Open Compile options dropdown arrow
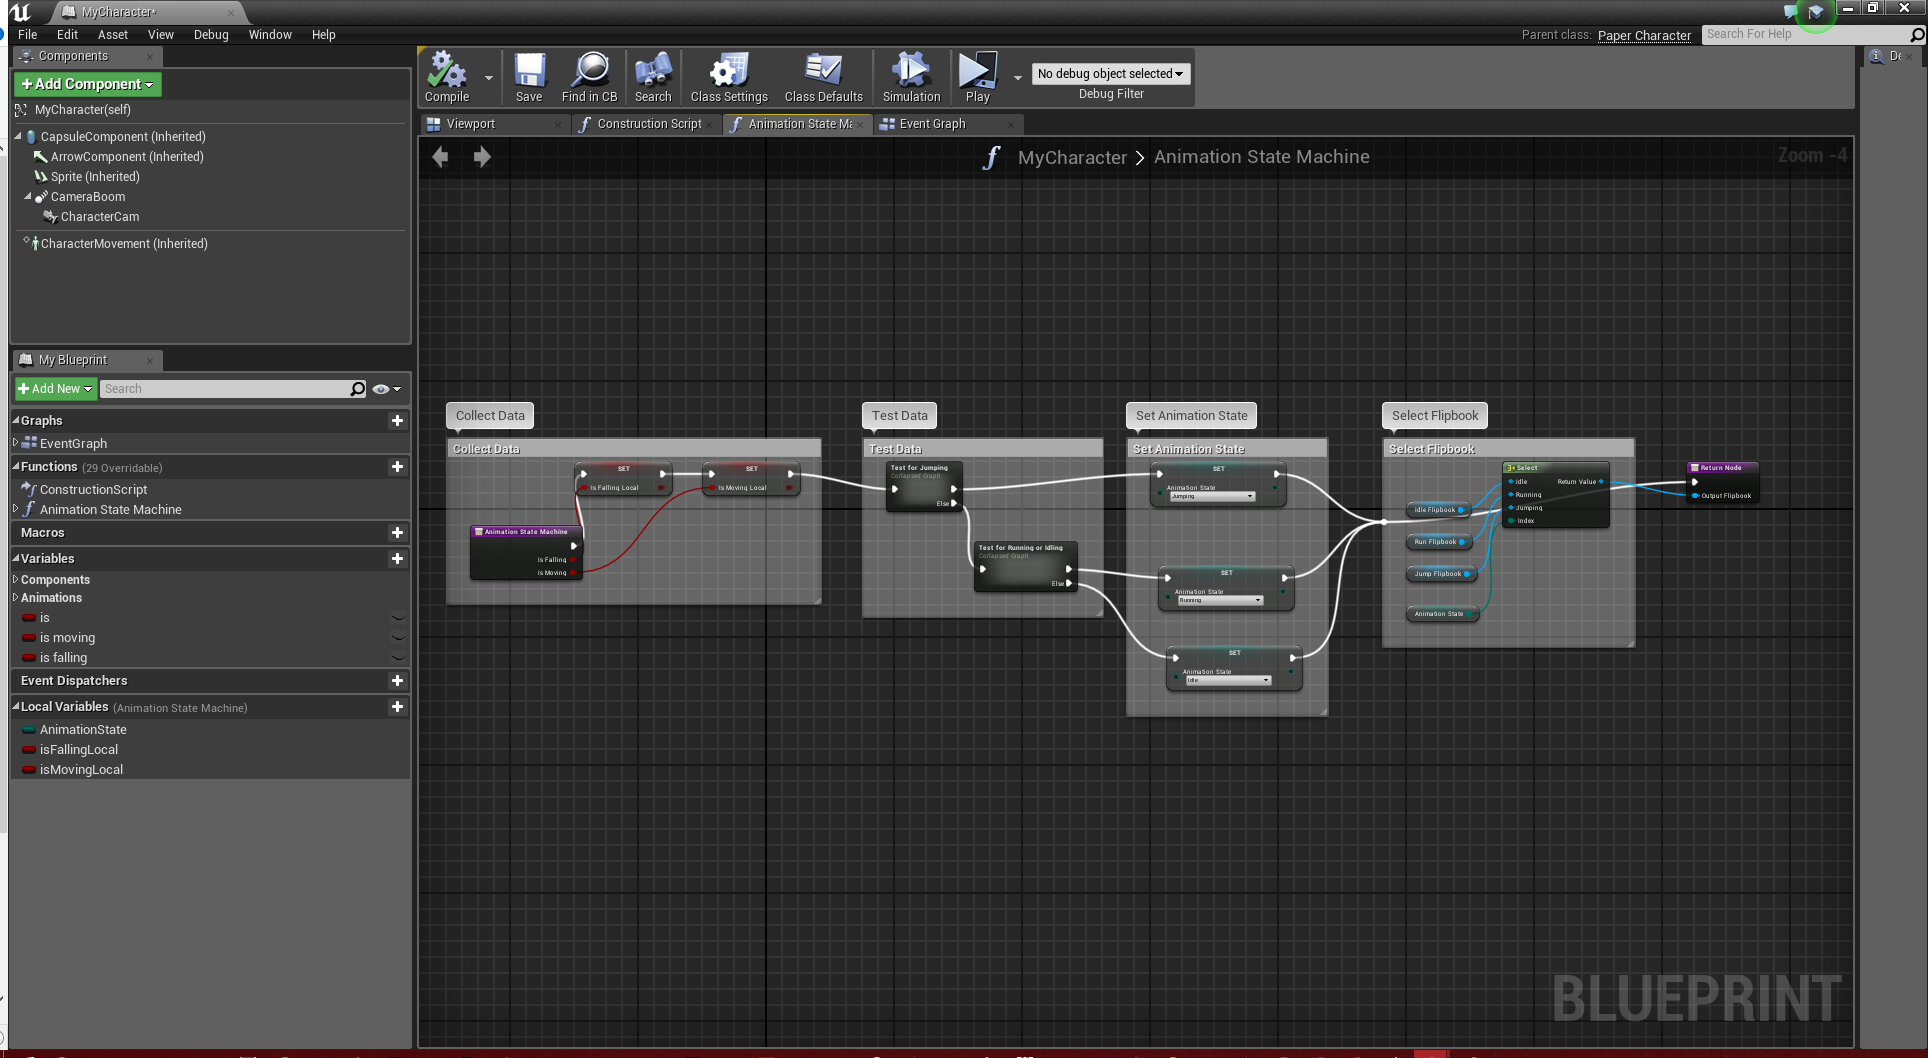1928x1058 pixels. click(489, 77)
